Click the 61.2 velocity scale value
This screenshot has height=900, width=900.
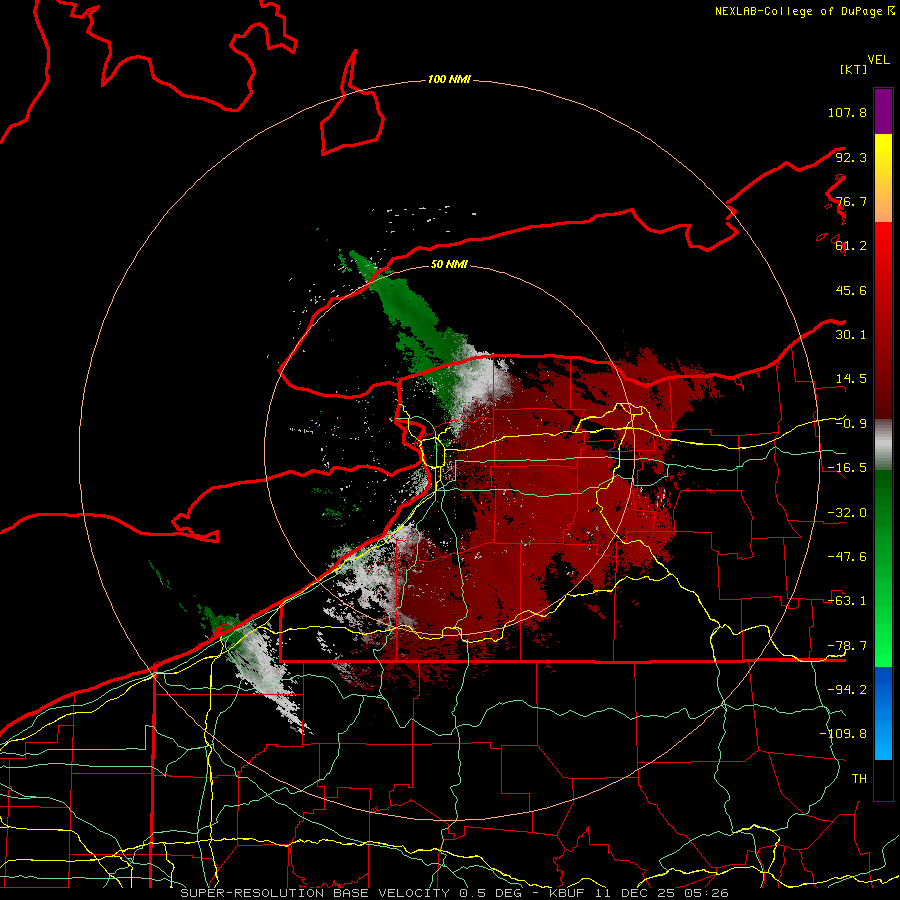[851, 246]
